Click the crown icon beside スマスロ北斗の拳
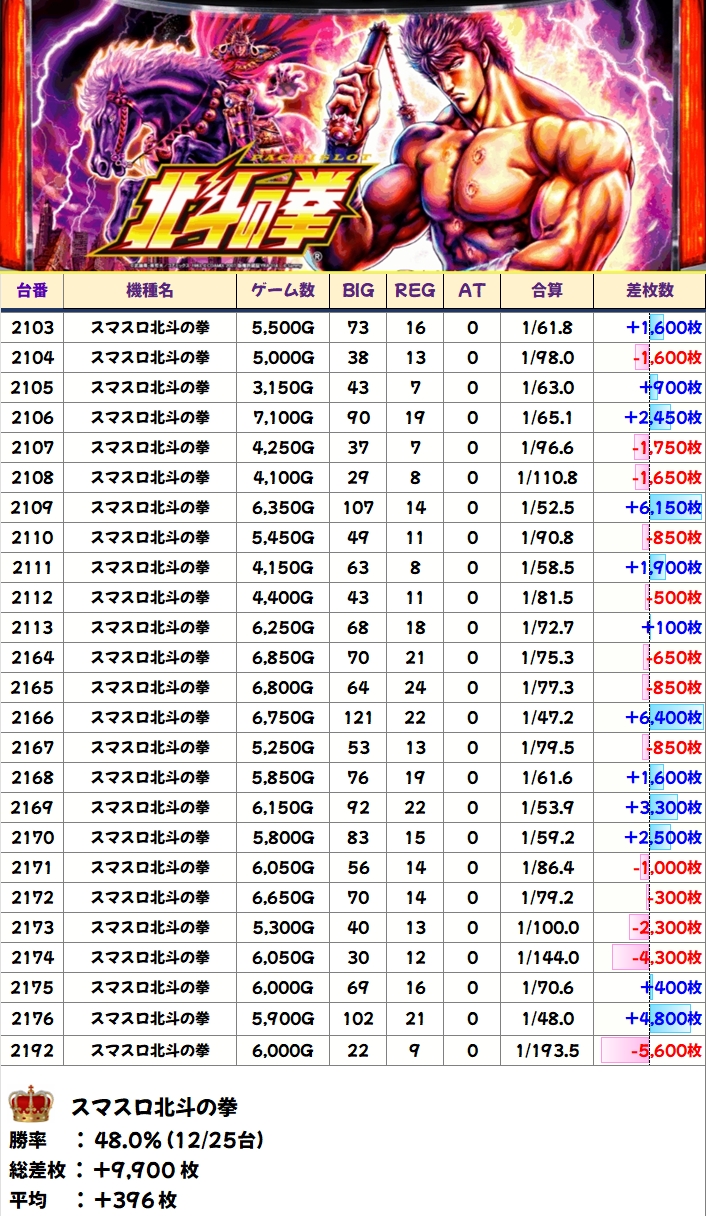 (x=30, y=1105)
